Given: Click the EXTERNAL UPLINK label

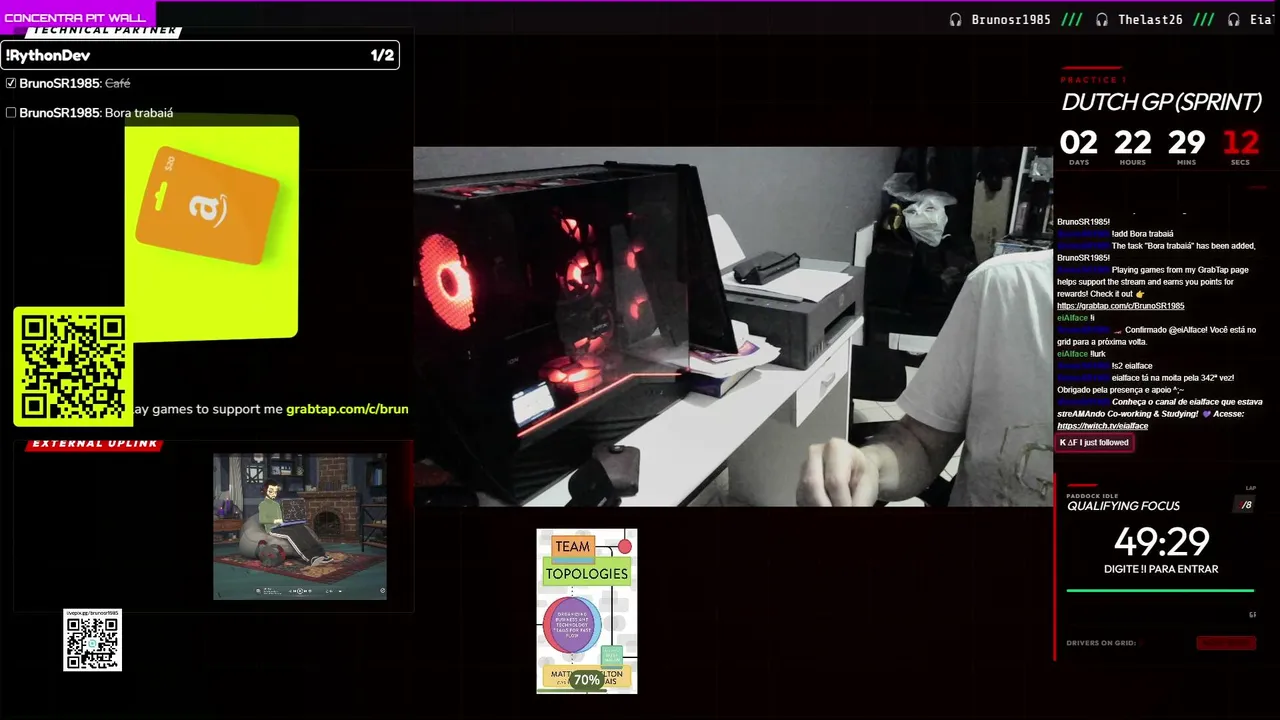Looking at the screenshot, I should (95, 444).
